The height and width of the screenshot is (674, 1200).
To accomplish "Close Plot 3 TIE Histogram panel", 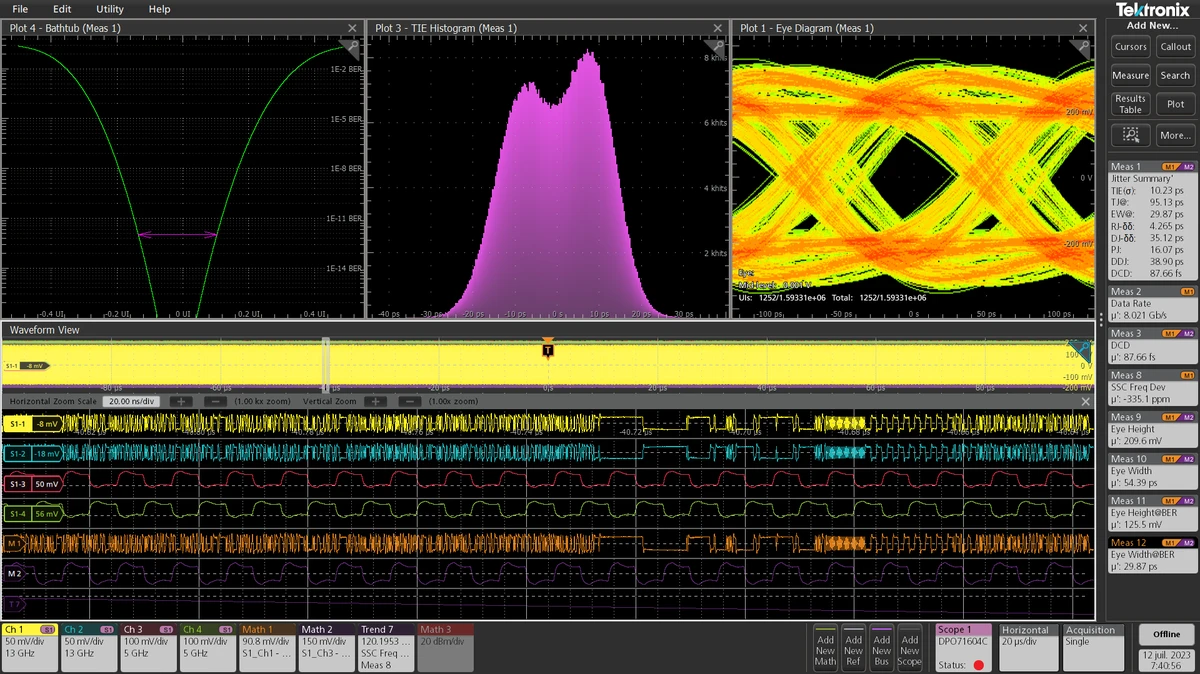I will pyautogui.click(x=718, y=28).
